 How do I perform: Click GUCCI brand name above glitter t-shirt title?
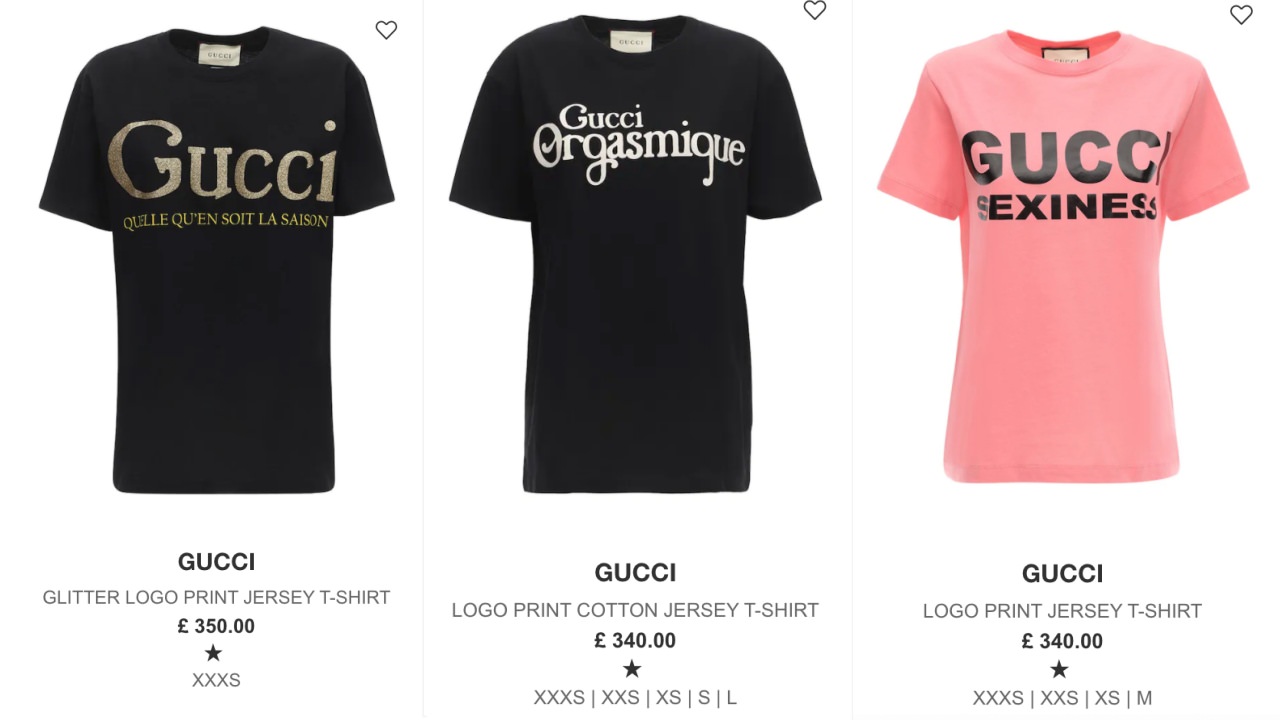pos(216,562)
